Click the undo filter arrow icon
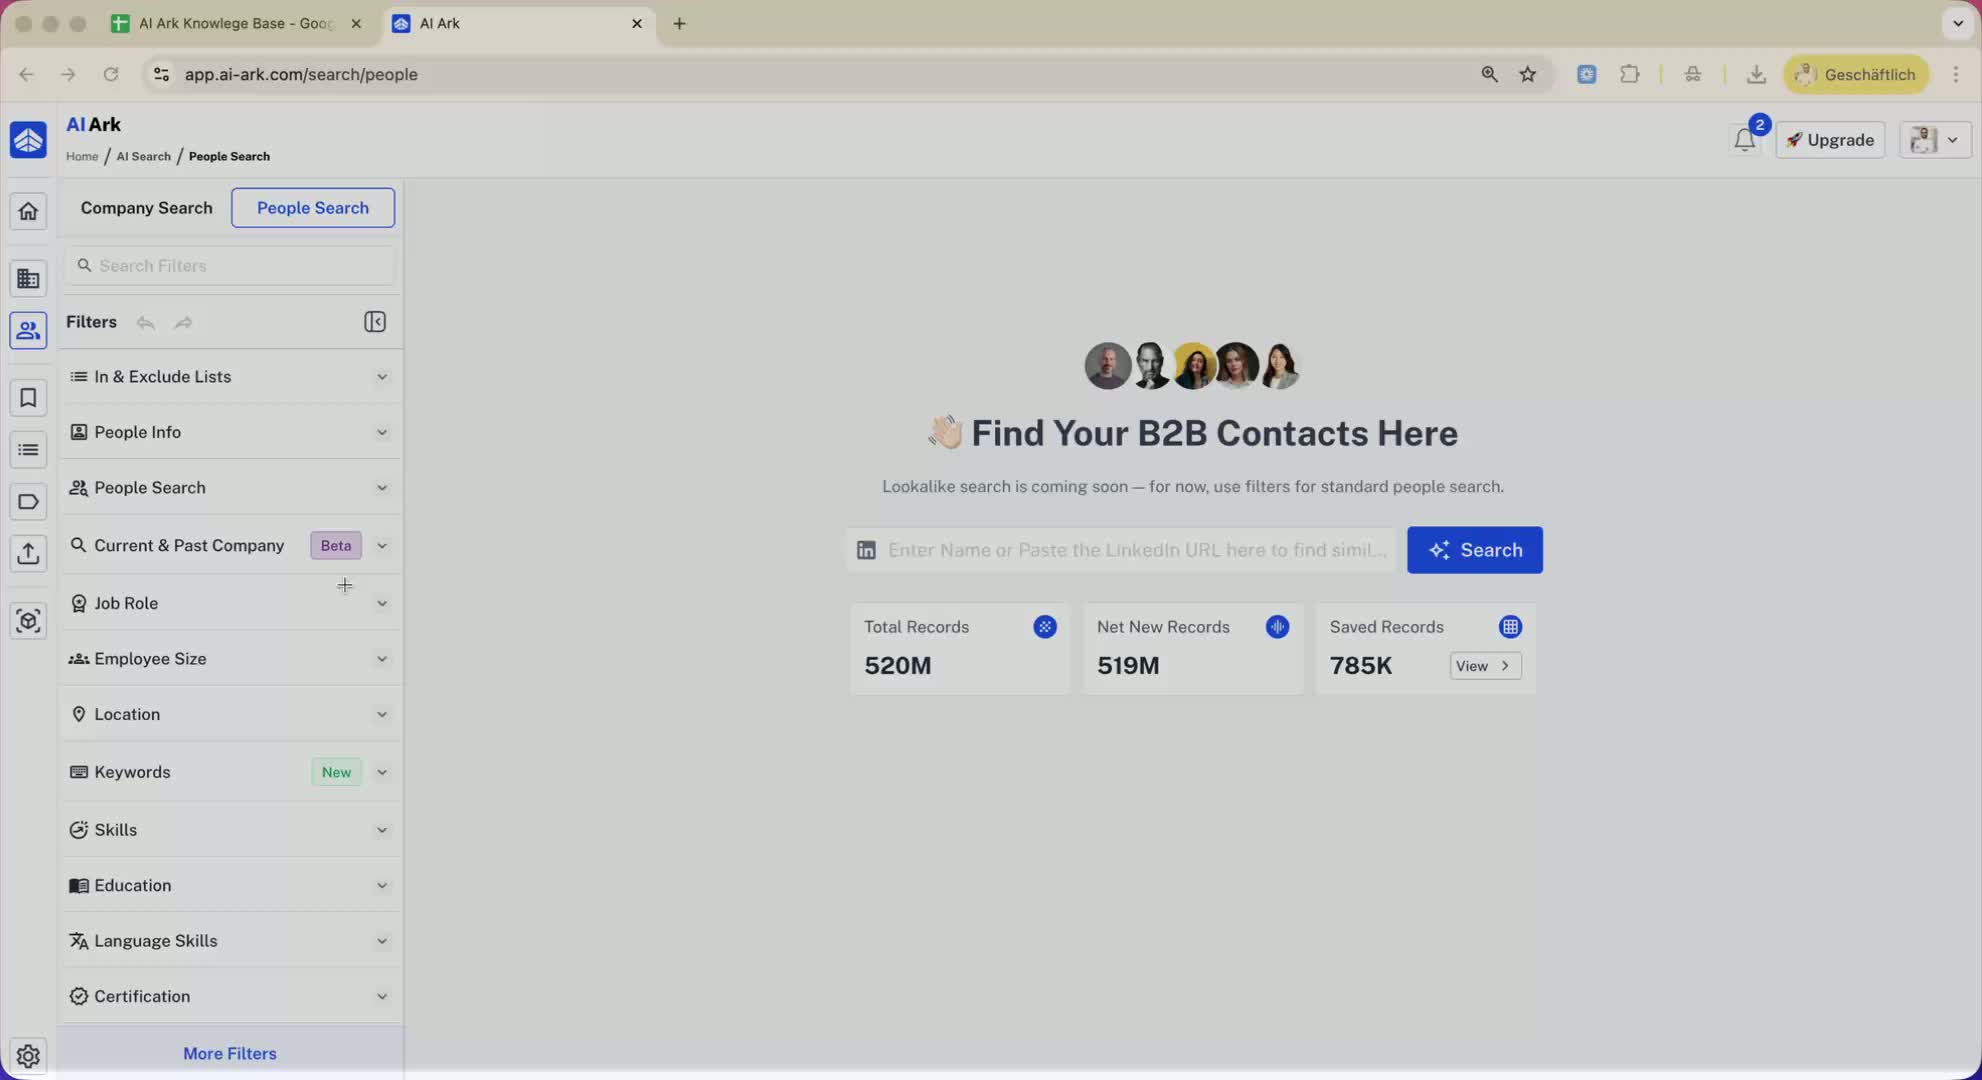The width and height of the screenshot is (1982, 1080). (x=146, y=322)
